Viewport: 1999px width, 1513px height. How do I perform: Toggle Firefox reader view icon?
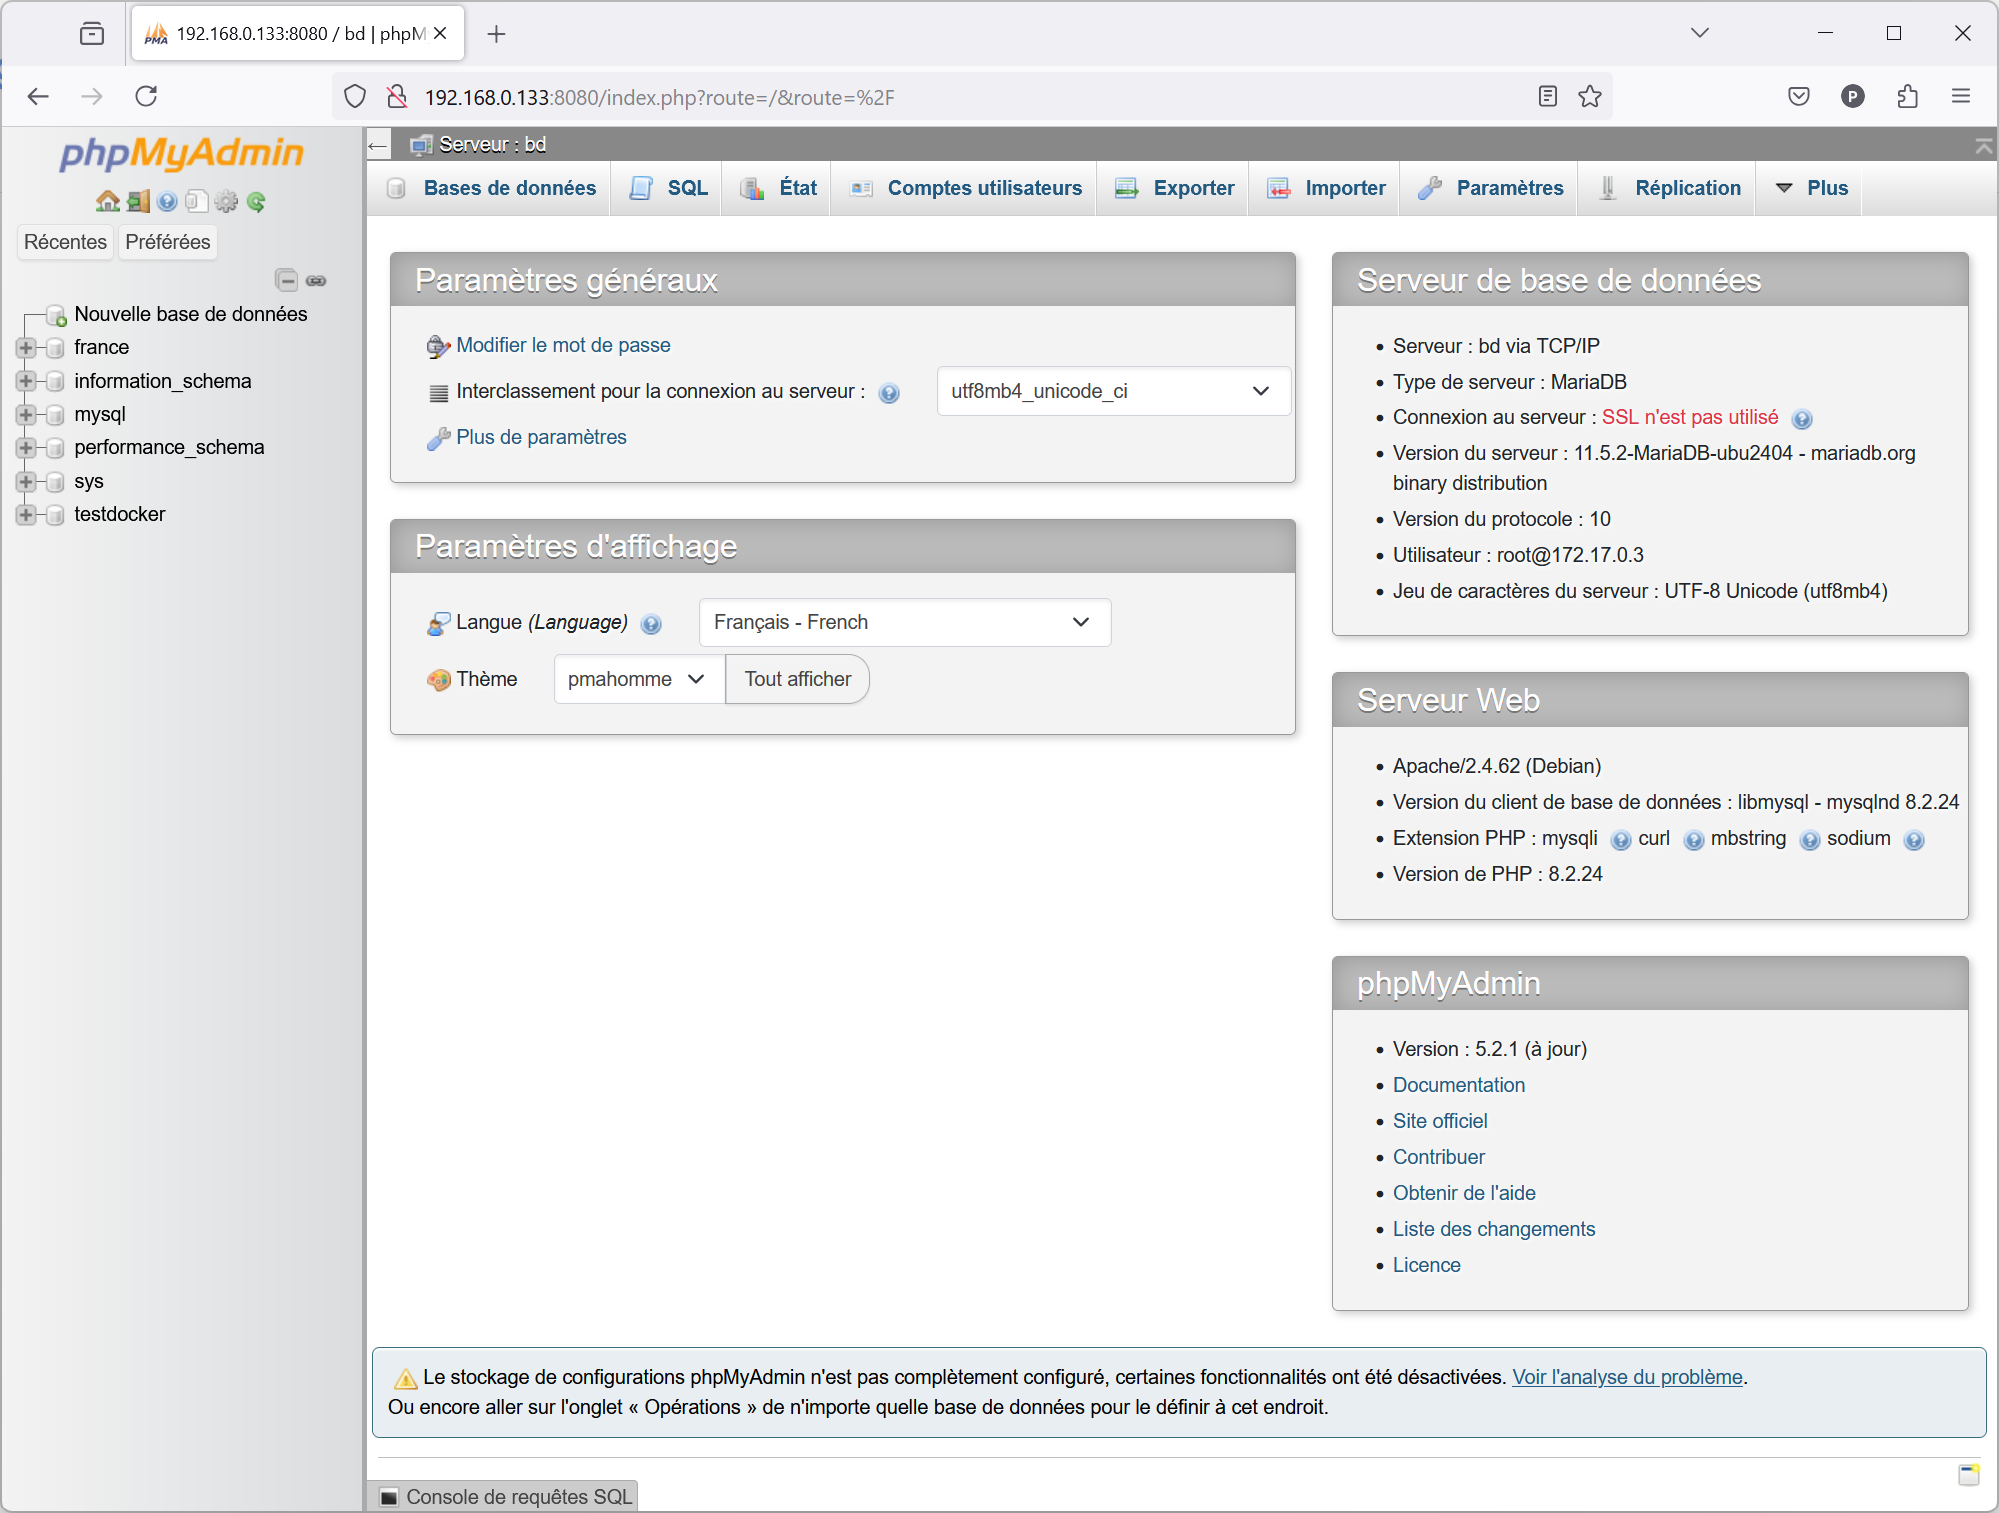tap(1547, 97)
